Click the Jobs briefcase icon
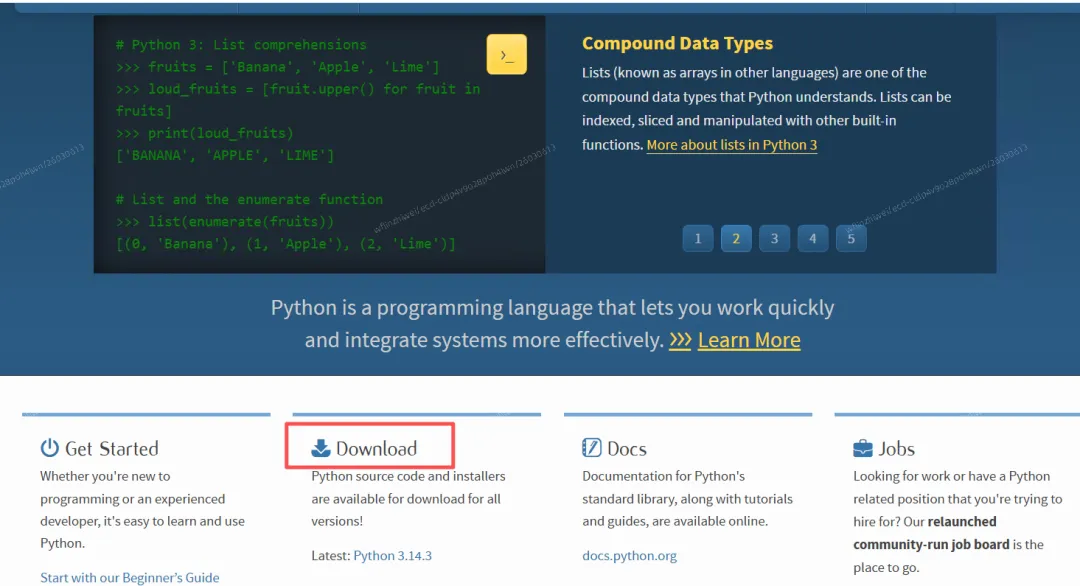This screenshot has width=1080, height=586. coord(863,449)
